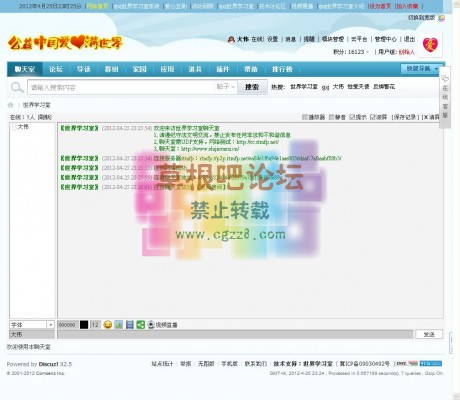Open the 管理中心 link
460x400 pixels.
(385, 39)
